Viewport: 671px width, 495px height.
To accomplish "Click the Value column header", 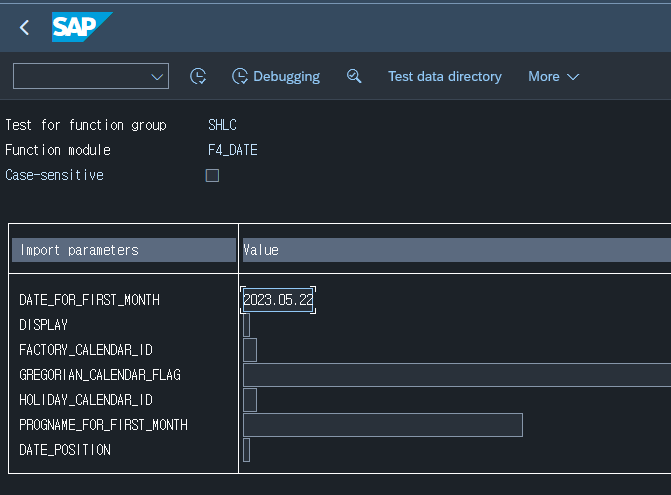I will 457,250.
